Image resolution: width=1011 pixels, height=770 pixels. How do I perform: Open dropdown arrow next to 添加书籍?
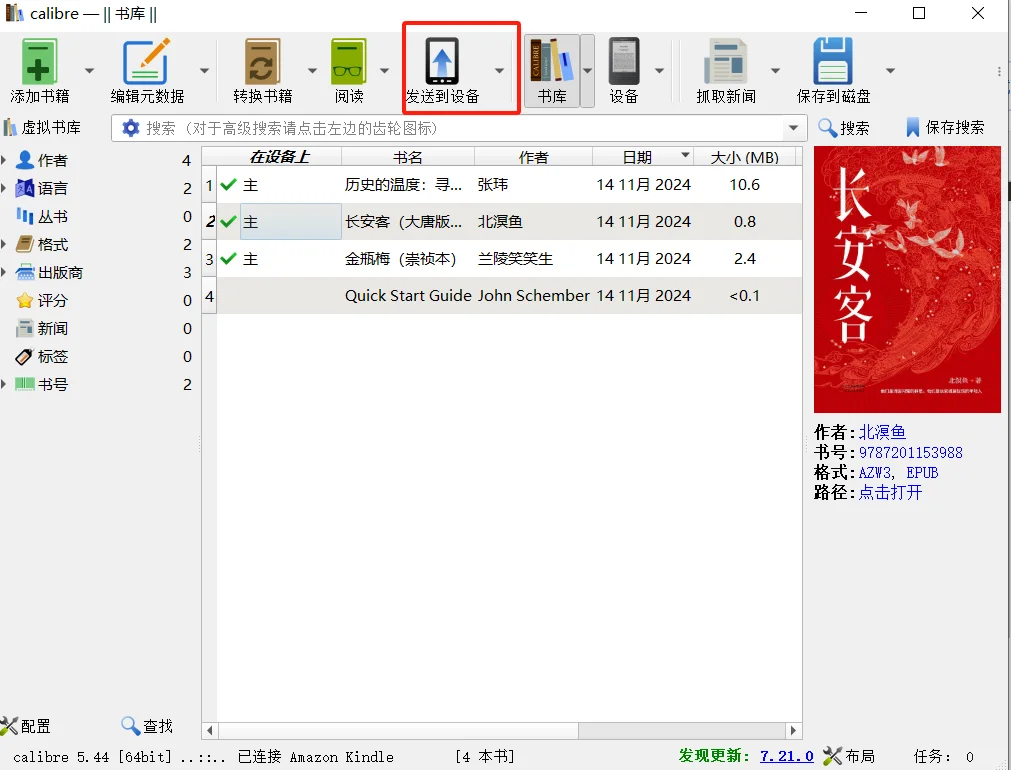90,70
